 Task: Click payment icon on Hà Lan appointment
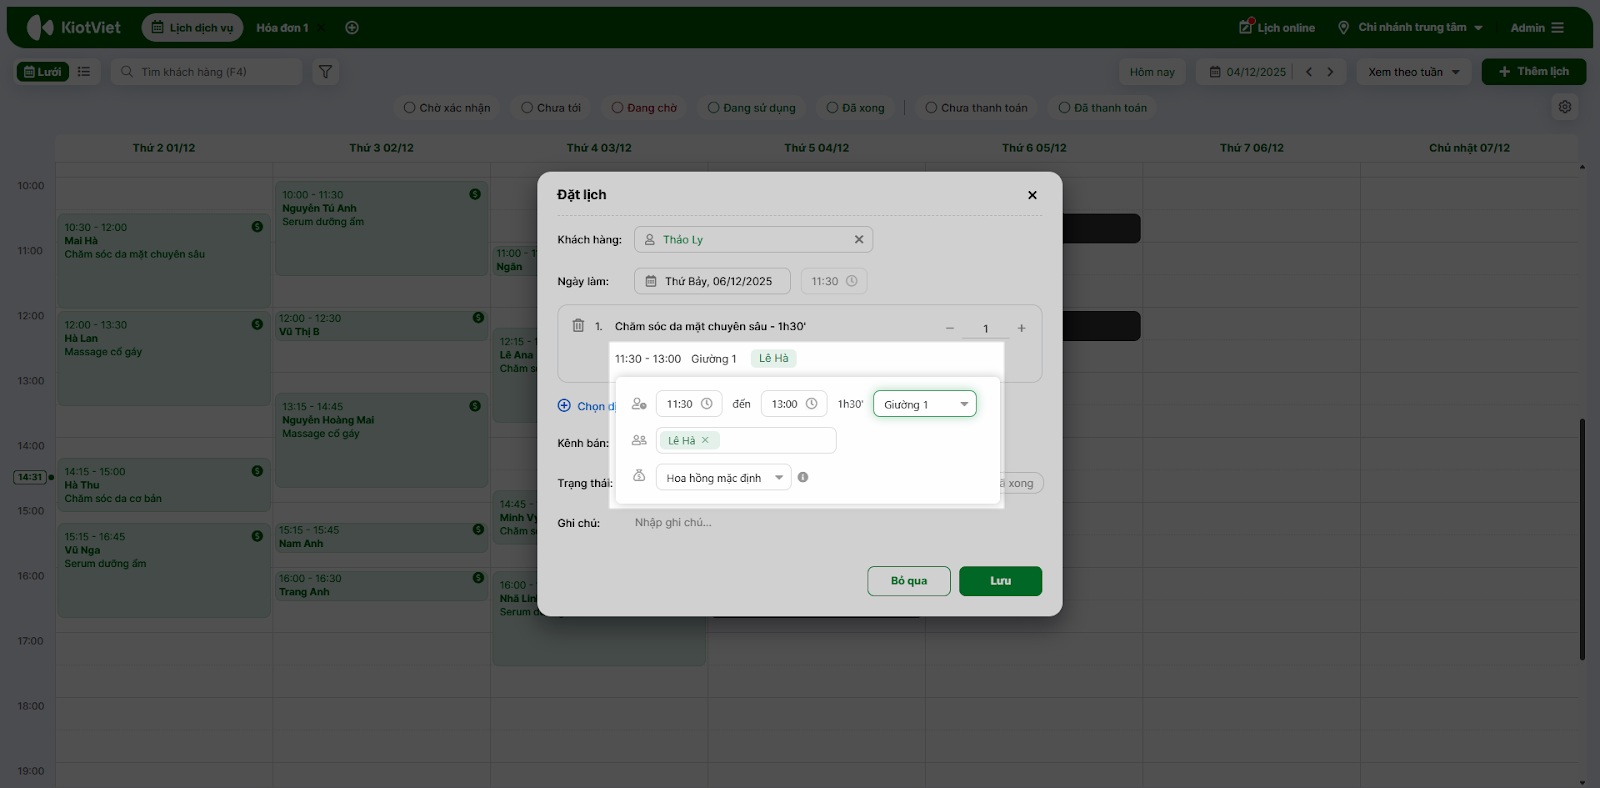tap(257, 324)
